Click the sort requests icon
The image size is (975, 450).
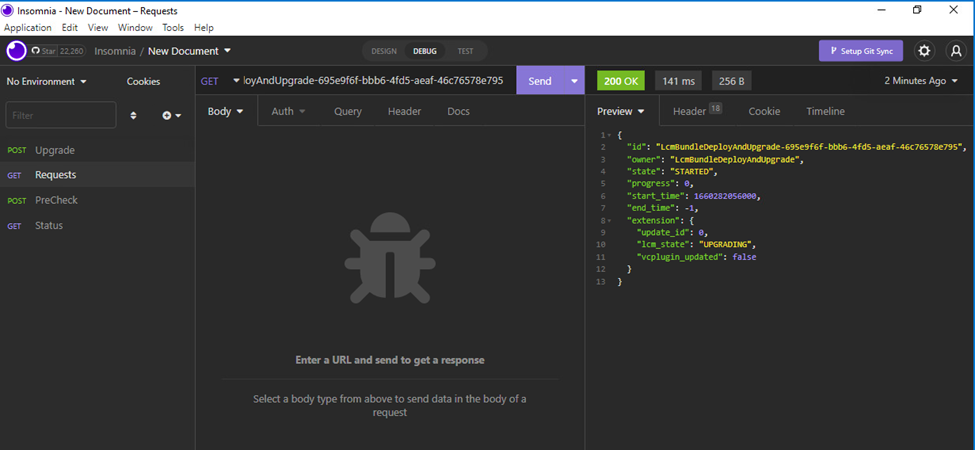click(x=134, y=116)
